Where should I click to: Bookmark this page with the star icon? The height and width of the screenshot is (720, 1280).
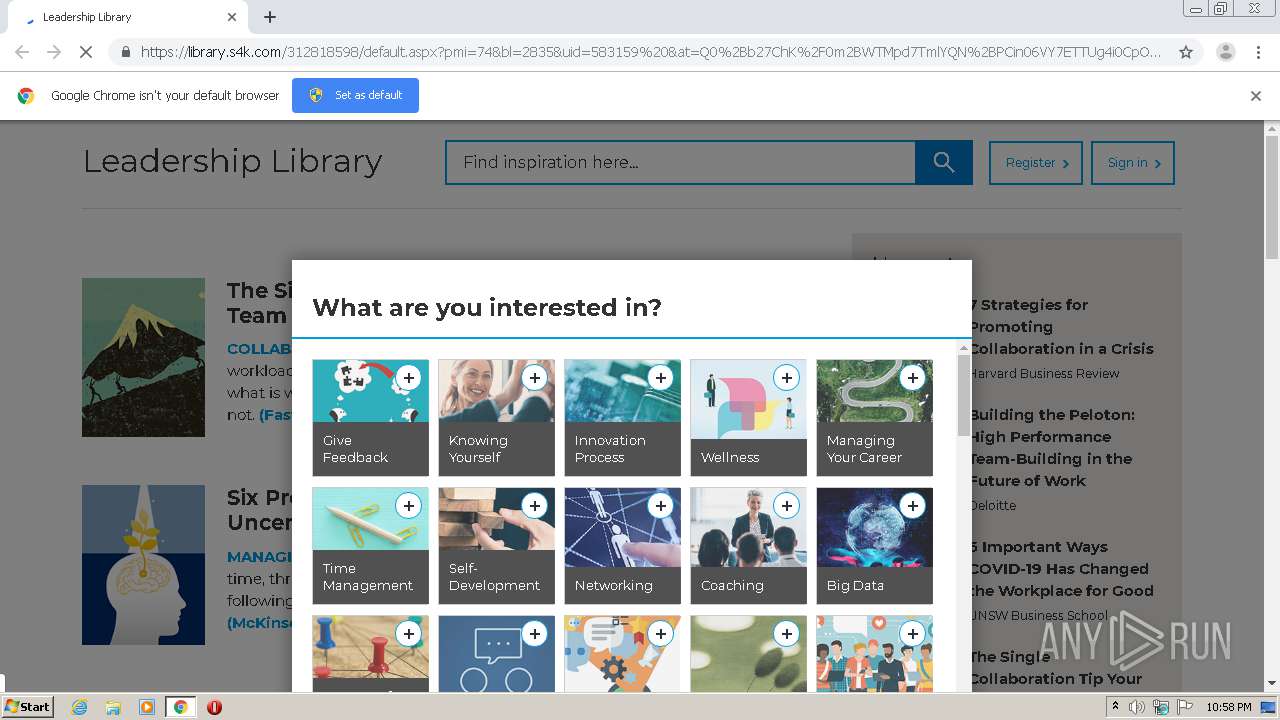tap(1186, 52)
